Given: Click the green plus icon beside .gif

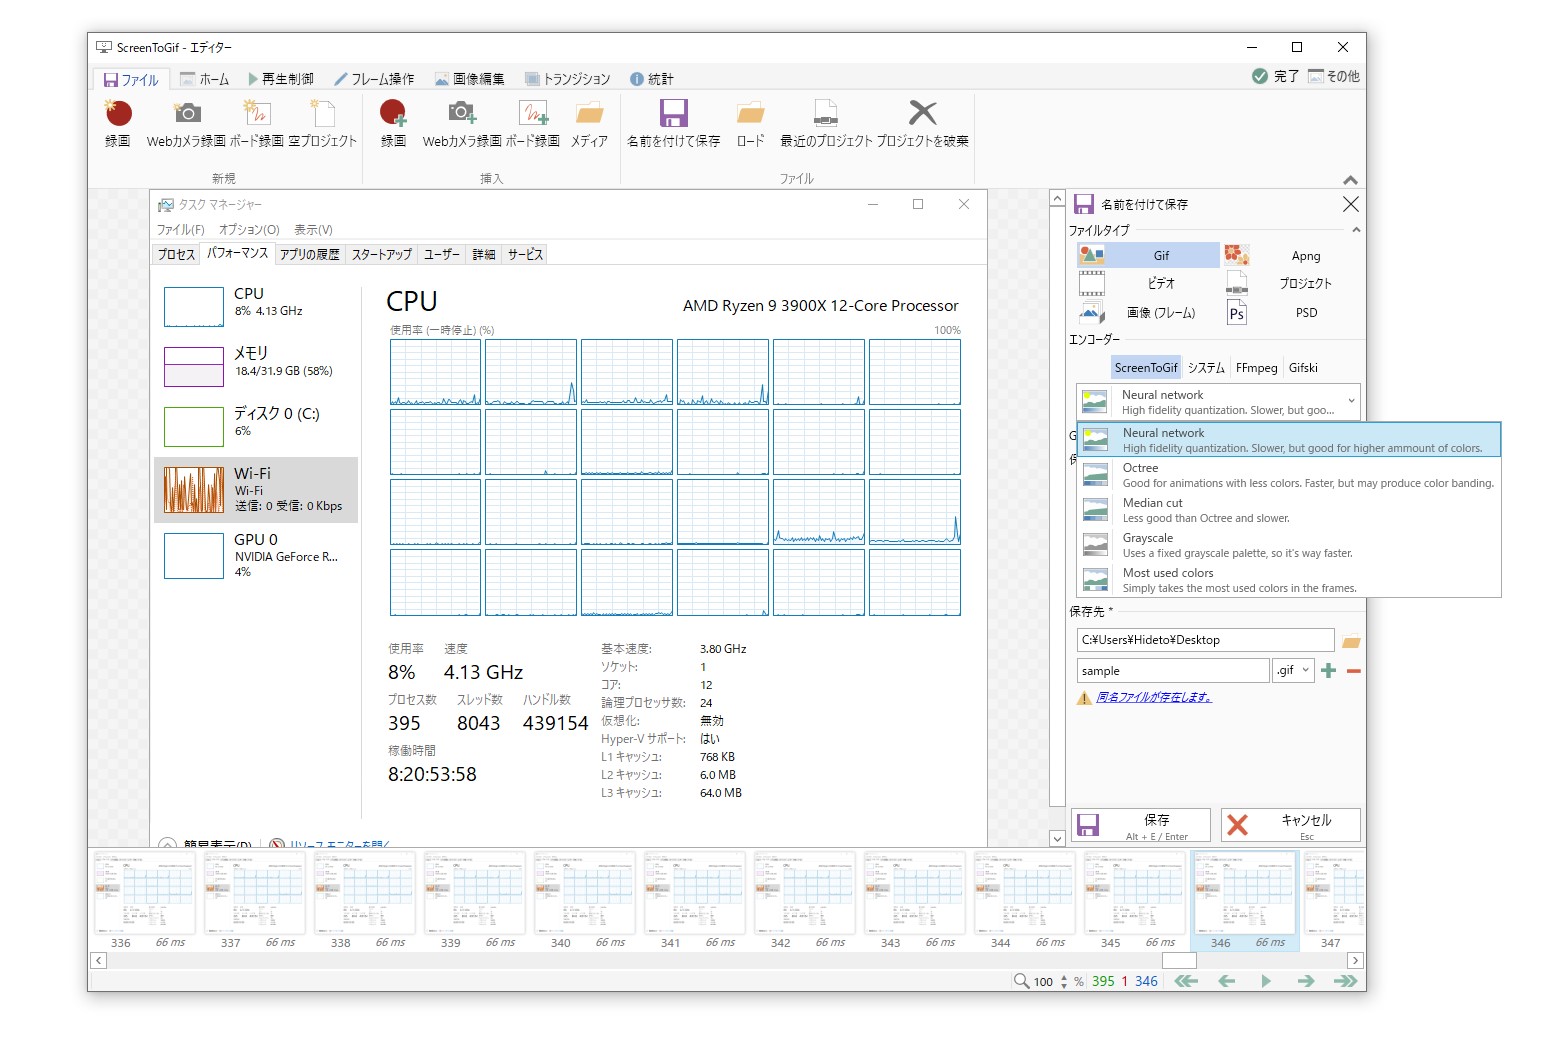Looking at the screenshot, I should (1328, 671).
